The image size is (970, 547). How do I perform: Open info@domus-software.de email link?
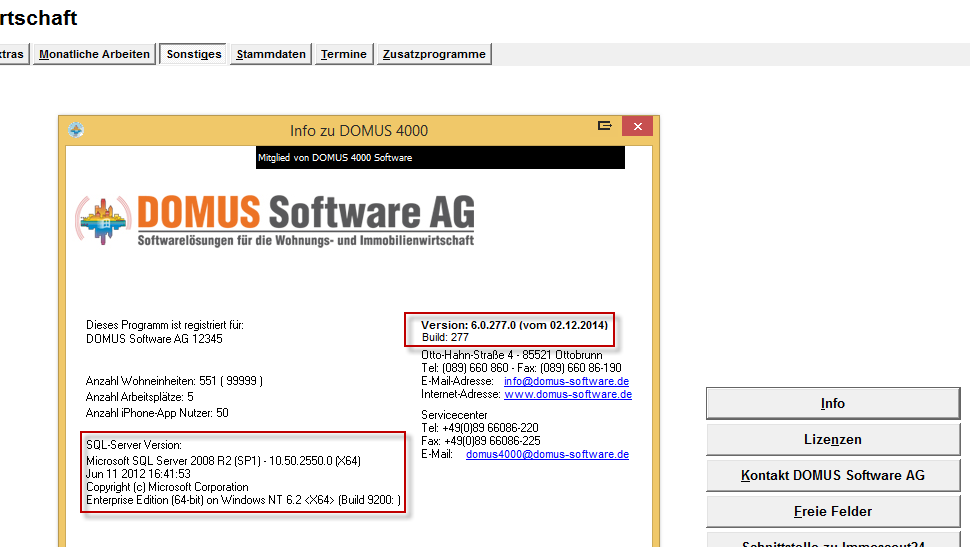coord(566,381)
